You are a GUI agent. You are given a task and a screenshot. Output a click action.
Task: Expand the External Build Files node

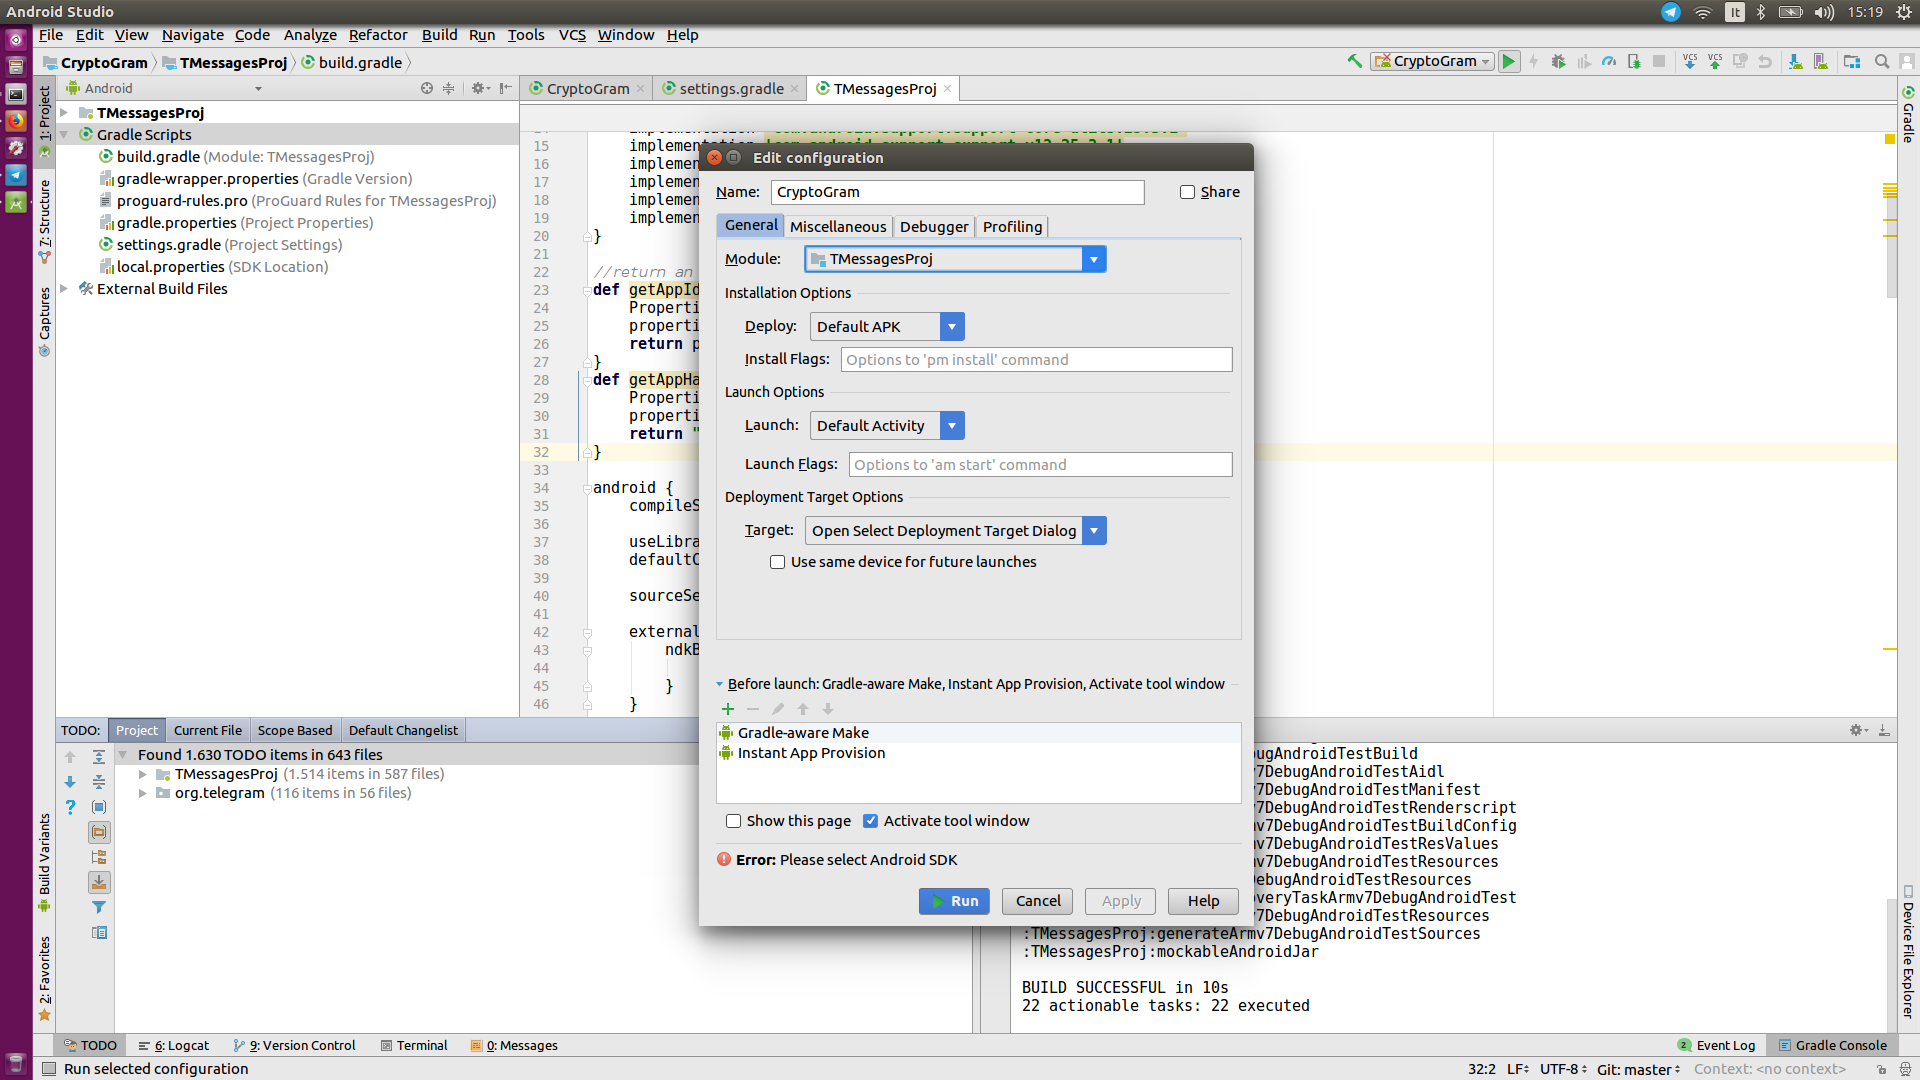pos(64,288)
